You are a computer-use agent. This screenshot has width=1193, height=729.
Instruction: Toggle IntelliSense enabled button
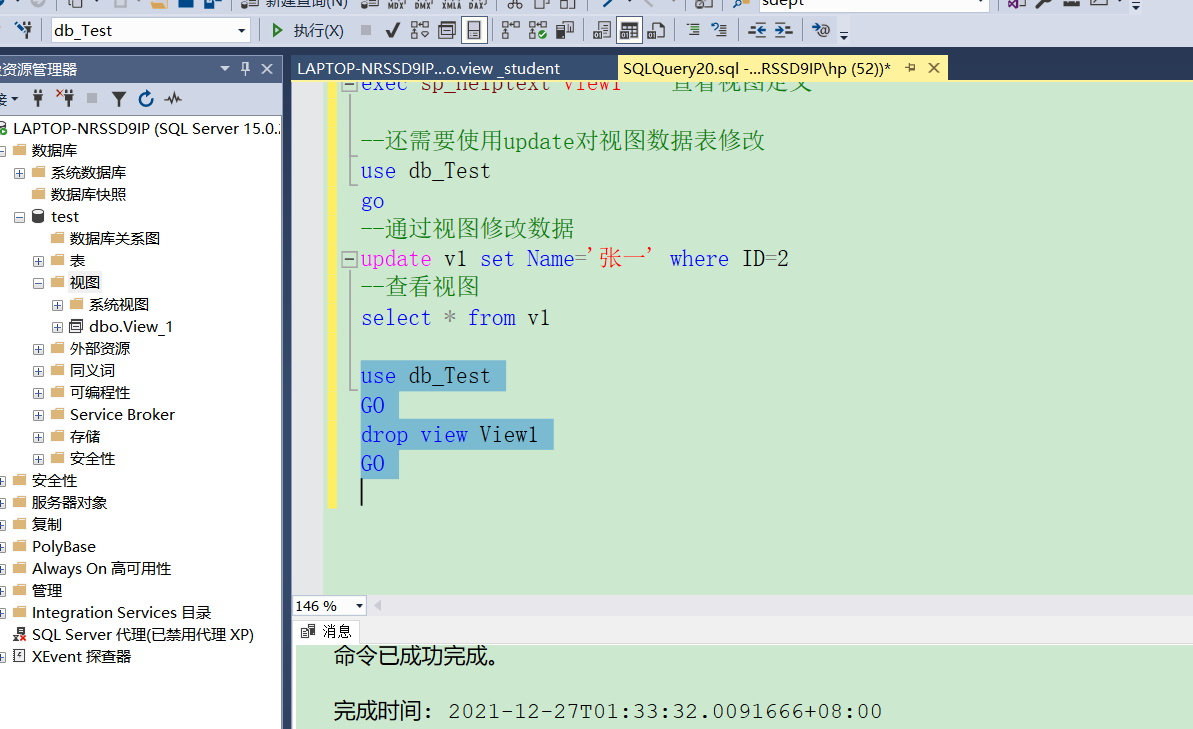coord(474,30)
